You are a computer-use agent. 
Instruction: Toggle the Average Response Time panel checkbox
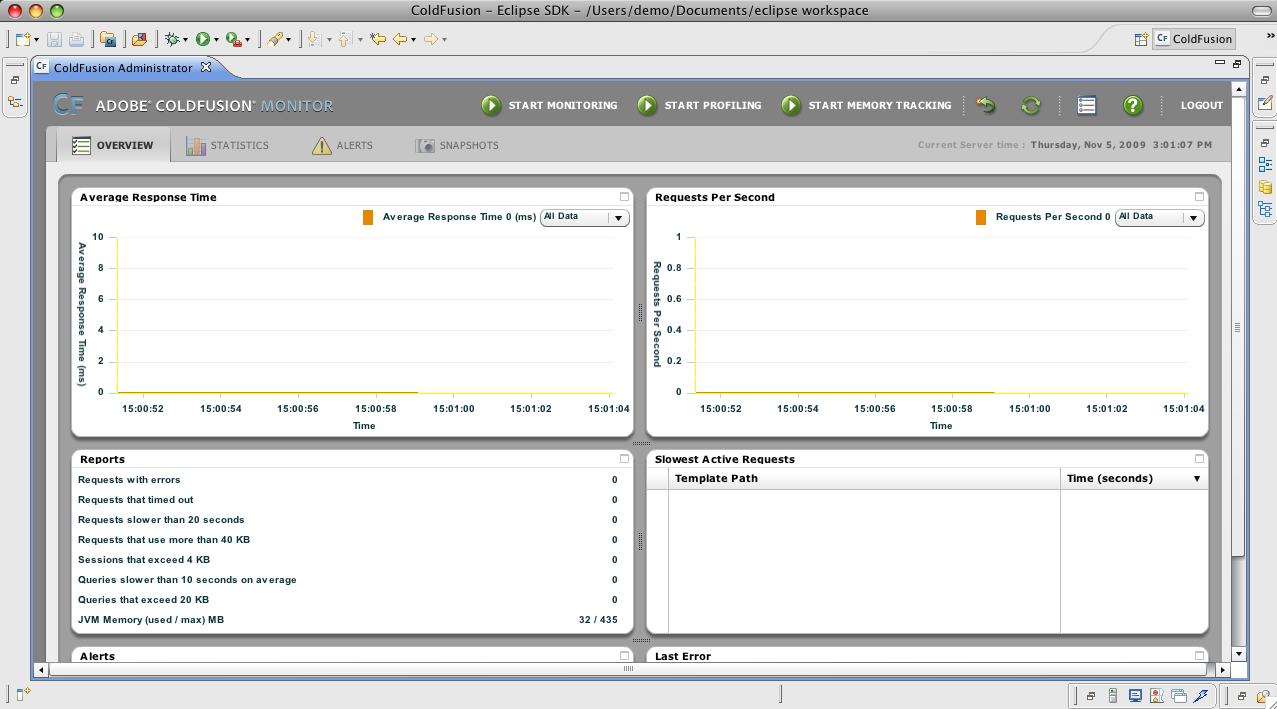point(623,195)
